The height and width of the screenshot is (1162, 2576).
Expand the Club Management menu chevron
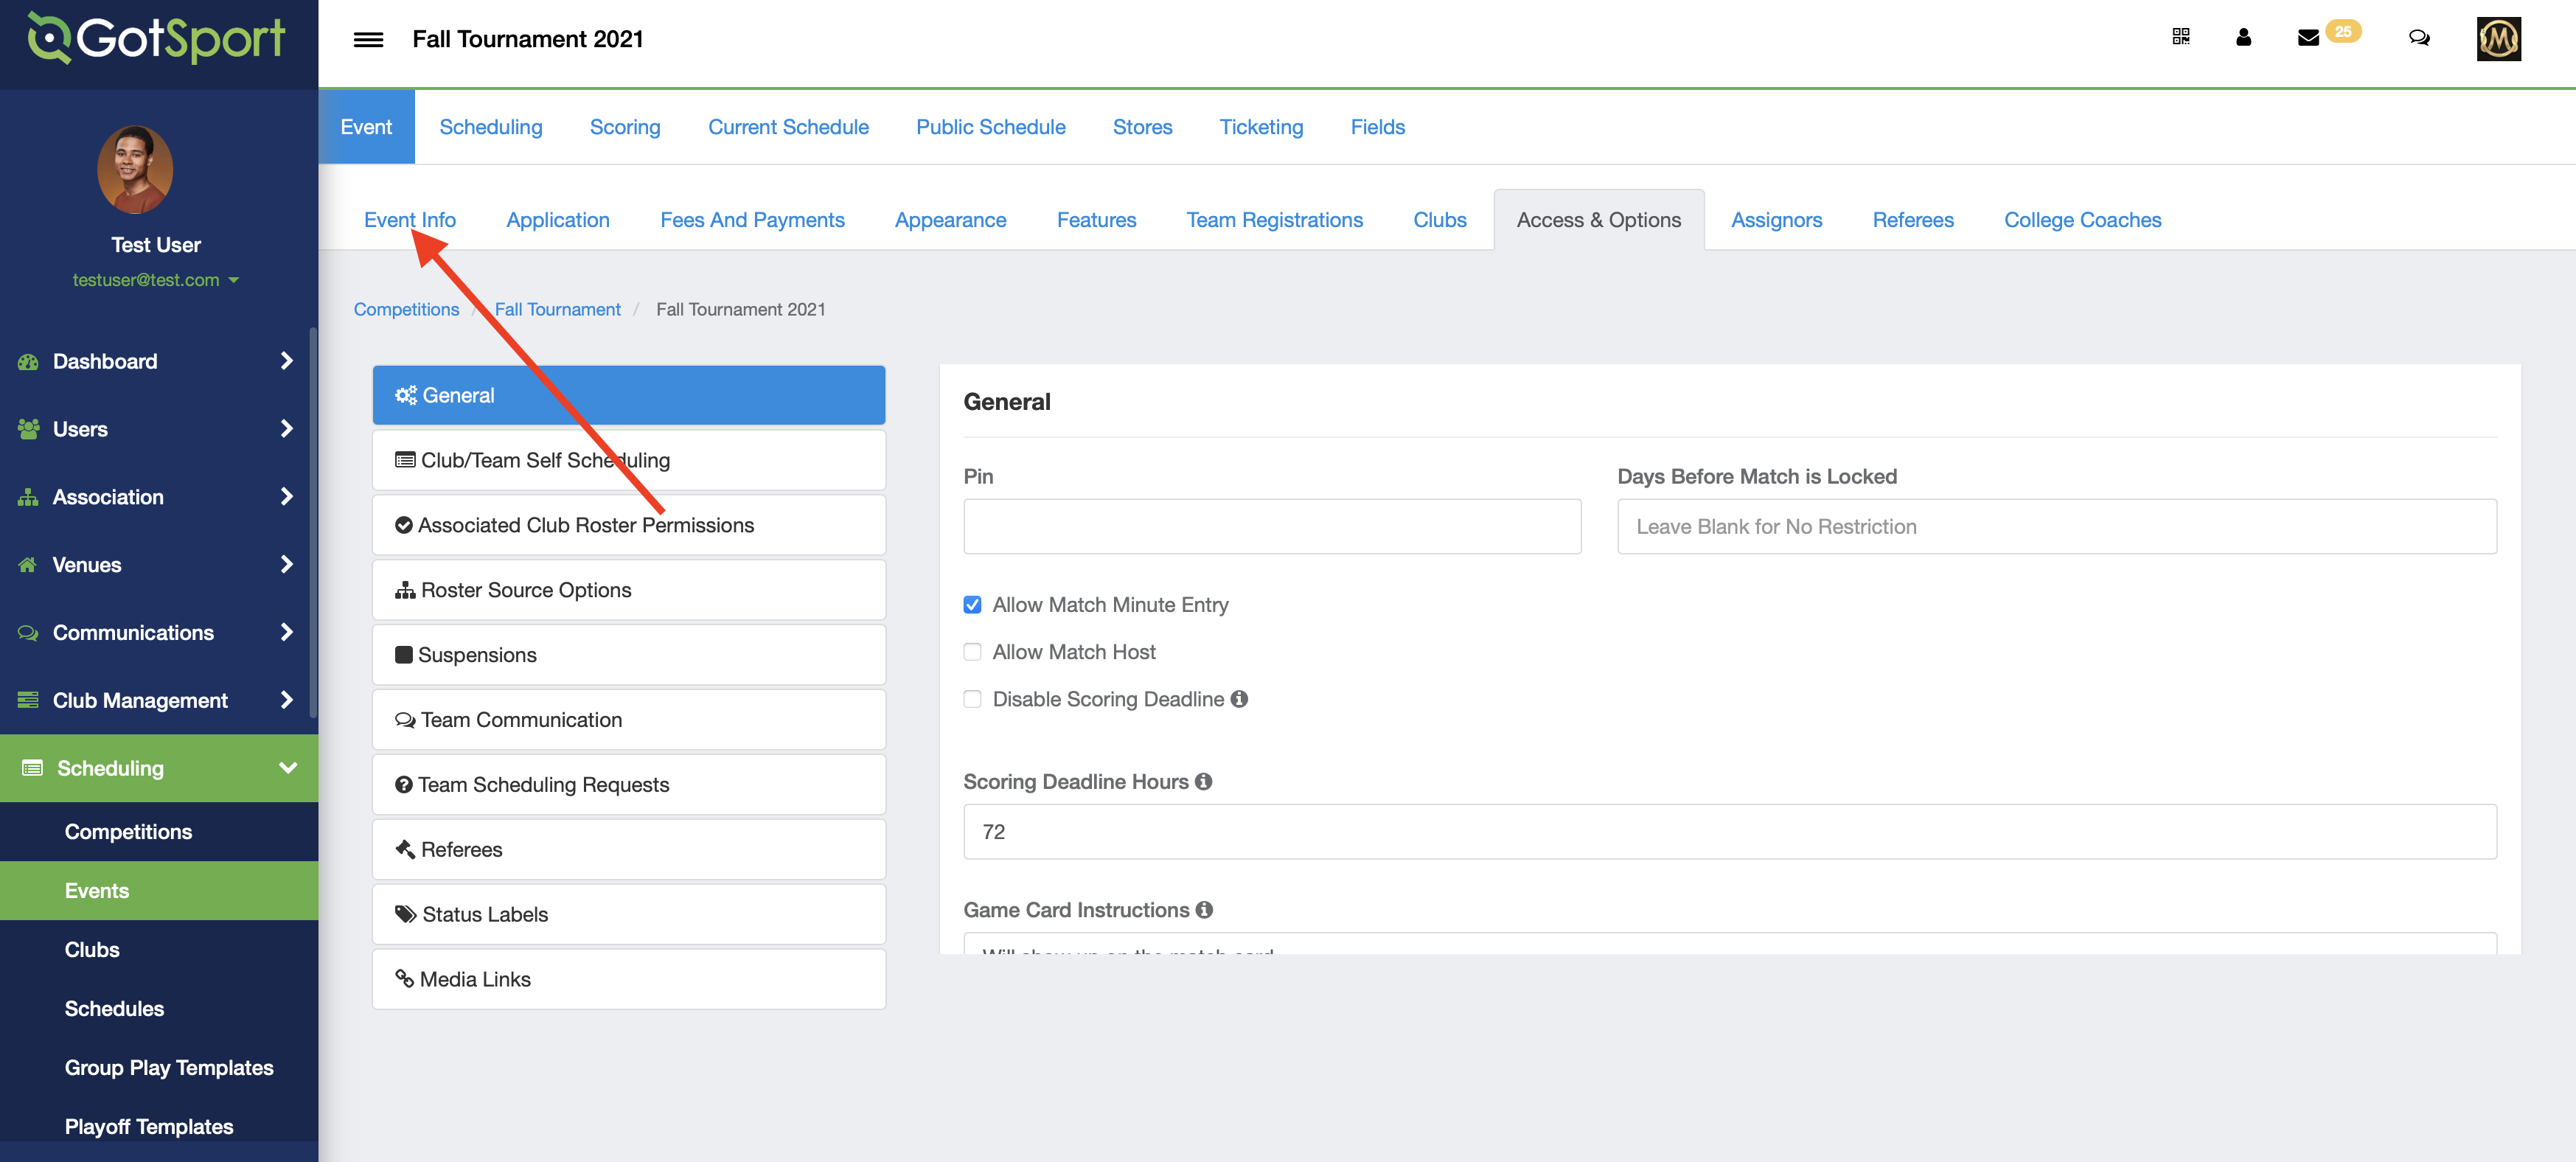(287, 700)
